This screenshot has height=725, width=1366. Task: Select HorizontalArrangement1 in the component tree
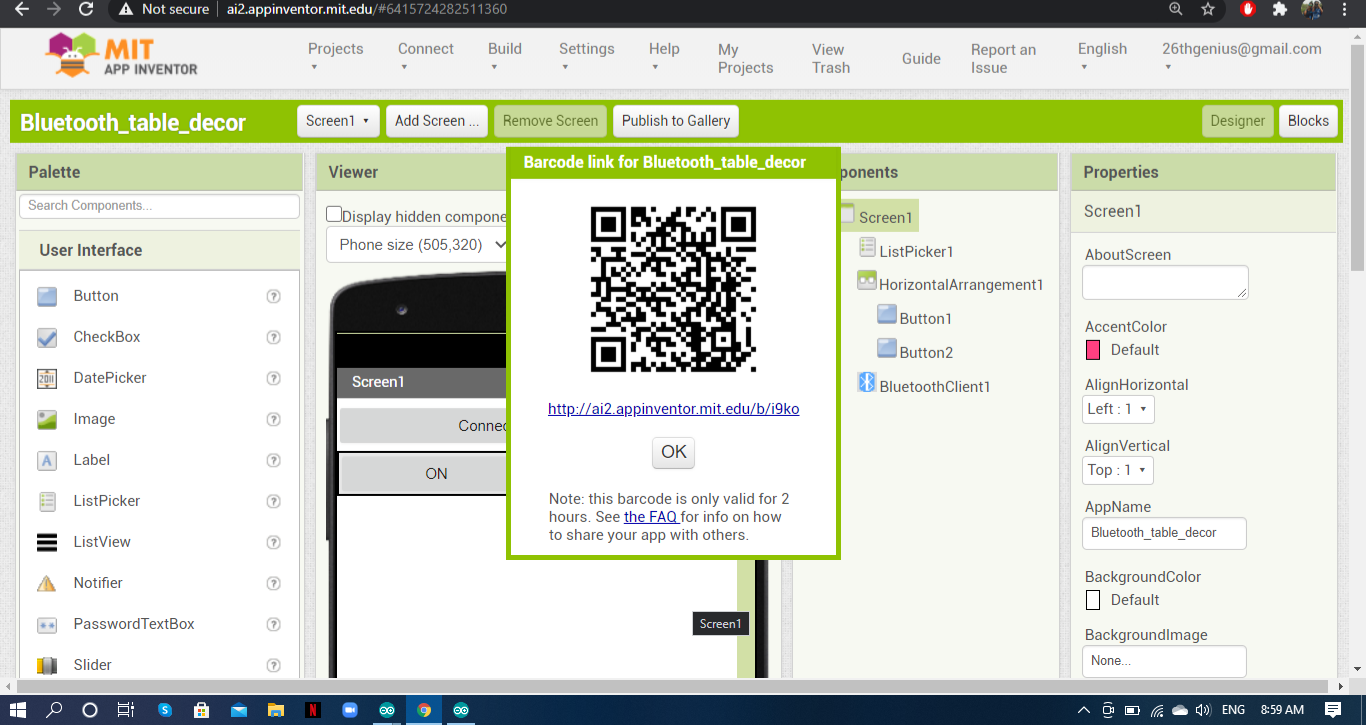[961, 285]
